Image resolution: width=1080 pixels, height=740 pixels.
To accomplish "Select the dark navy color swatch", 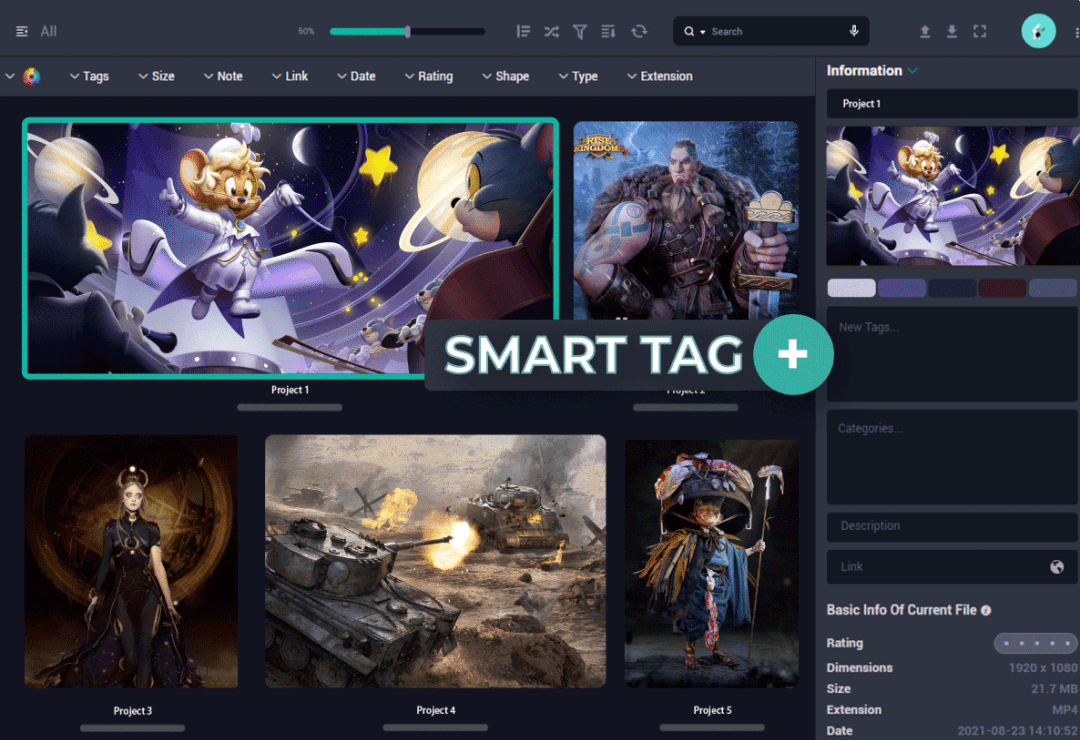I will coord(952,287).
